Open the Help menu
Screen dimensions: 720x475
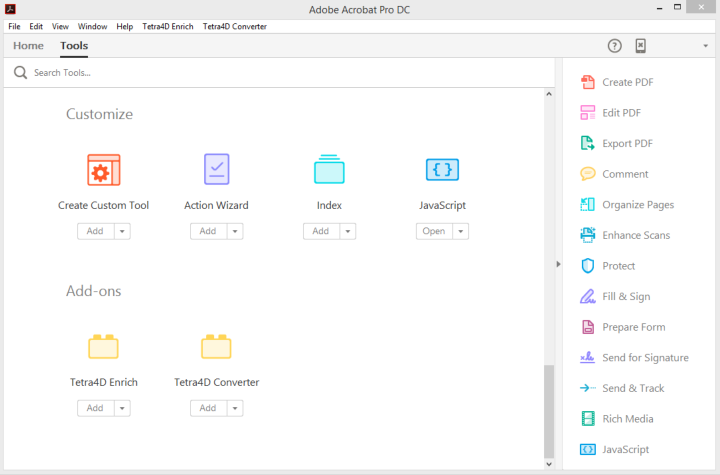[x=124, y=26]
